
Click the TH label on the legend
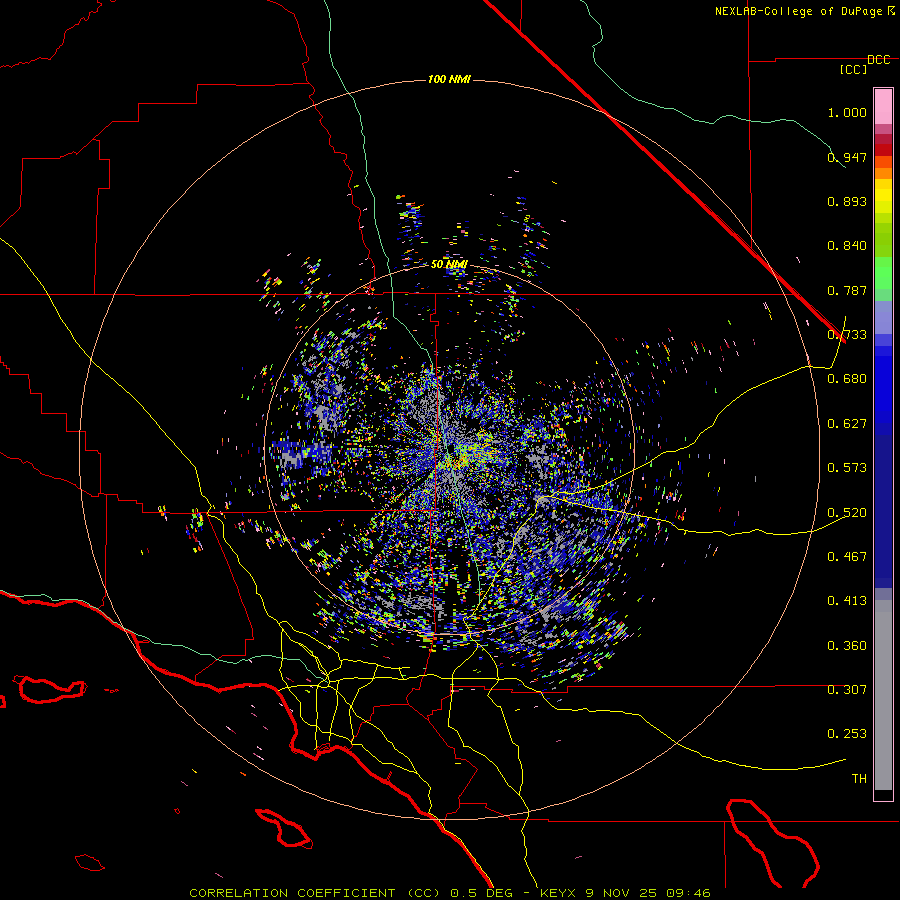tap(859, 779)
